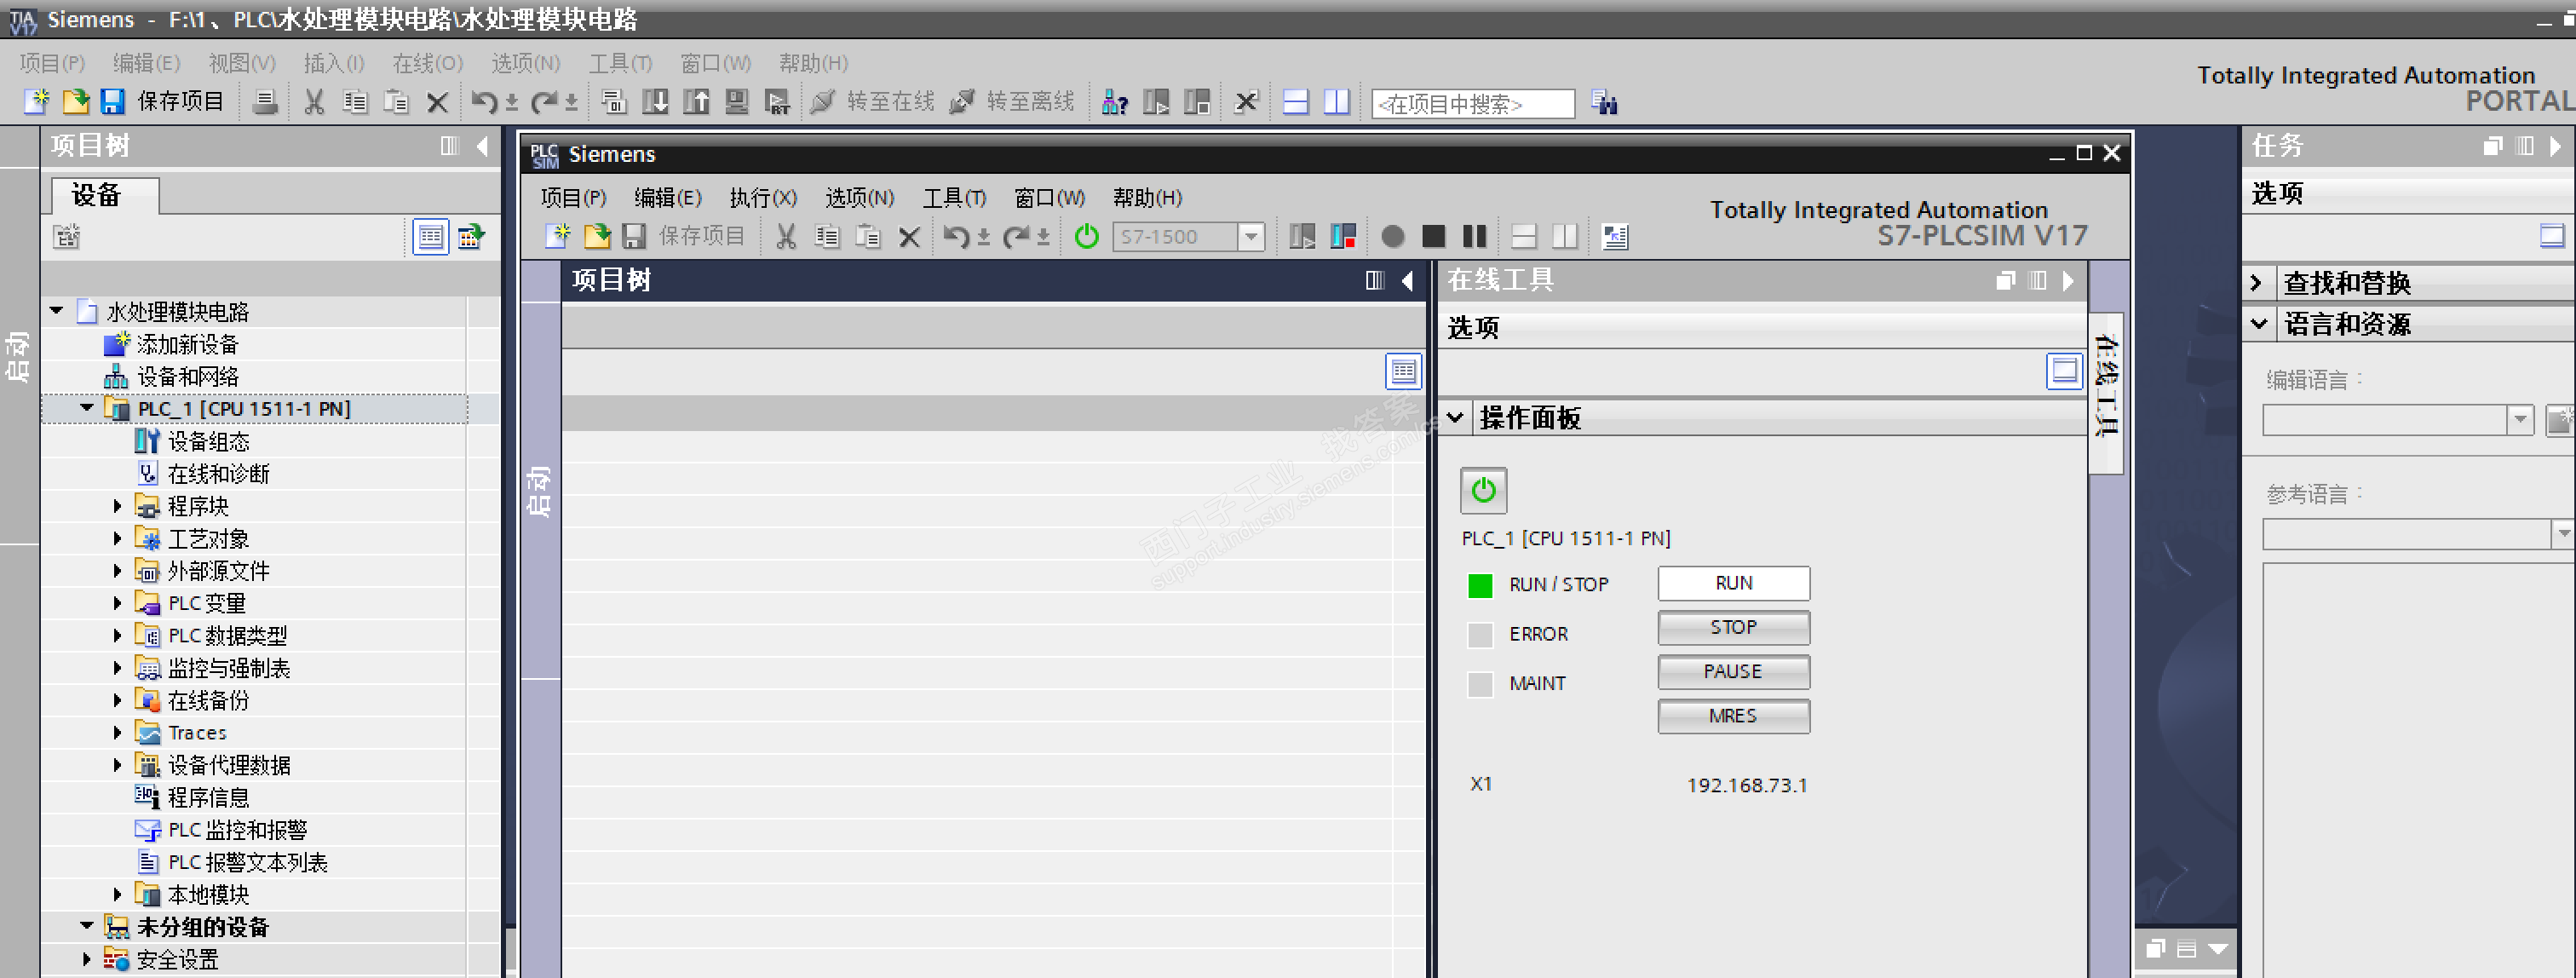Click the Save project icon in TIA Portal toolbar
The width and height of the screenshot is (2576, 978).
[112, 101]
